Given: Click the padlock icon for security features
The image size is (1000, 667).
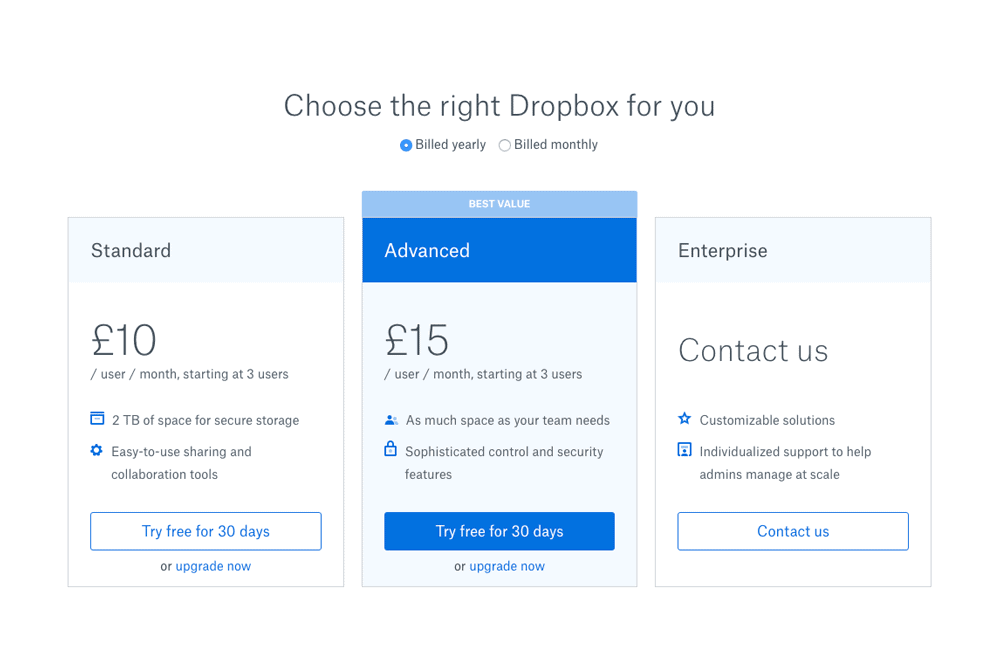Looking at the screenshot, I should pyautogui.click(x=390, y=449).
